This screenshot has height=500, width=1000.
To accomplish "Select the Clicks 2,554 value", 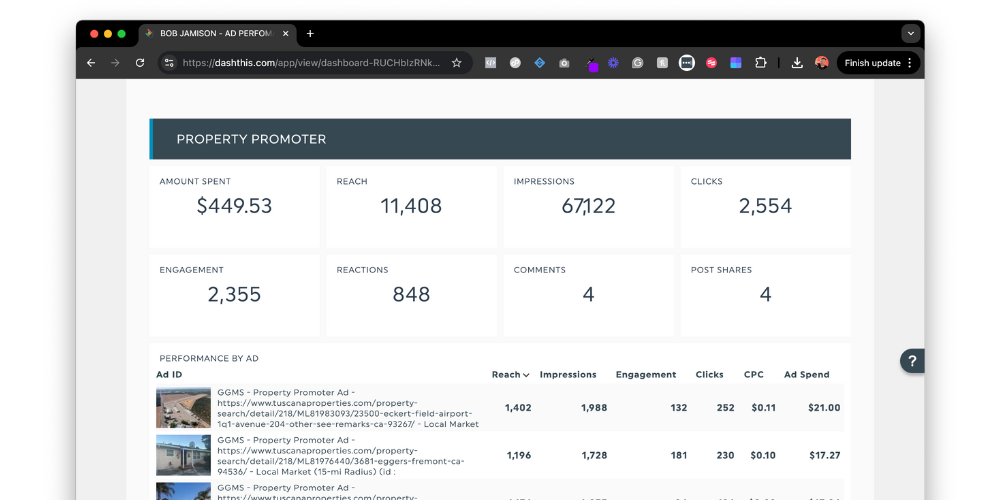I will tap(765, 206).
